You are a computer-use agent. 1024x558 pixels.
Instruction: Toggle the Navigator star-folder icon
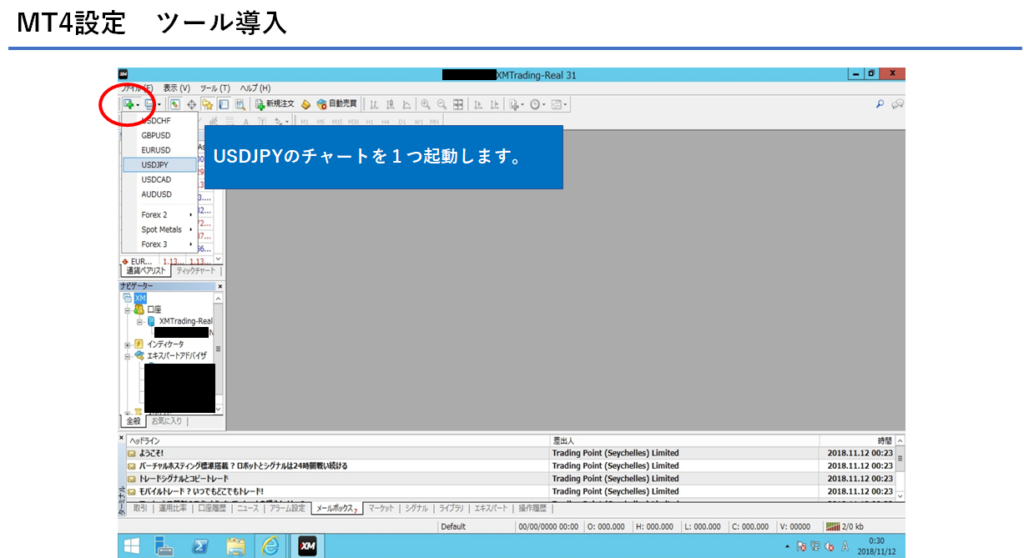[x=207, y=104]
